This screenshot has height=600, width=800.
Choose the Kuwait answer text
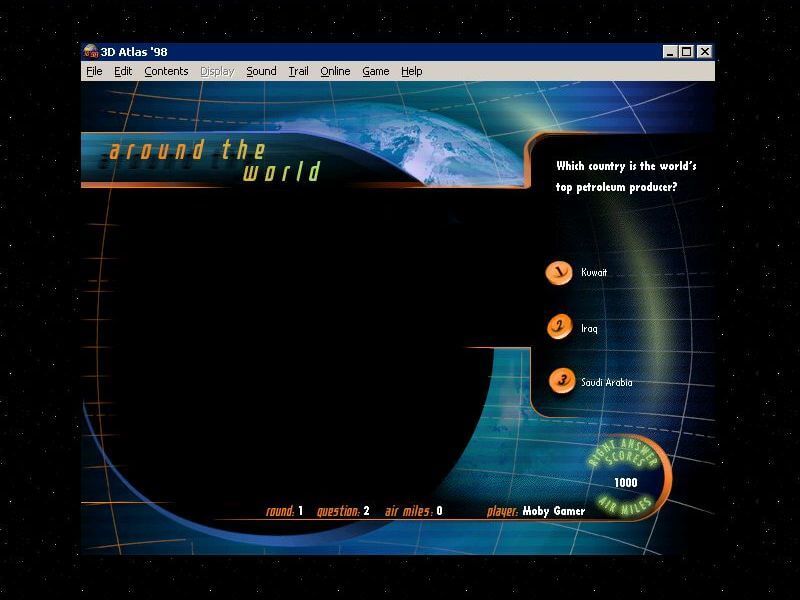[x=594, y=272]
